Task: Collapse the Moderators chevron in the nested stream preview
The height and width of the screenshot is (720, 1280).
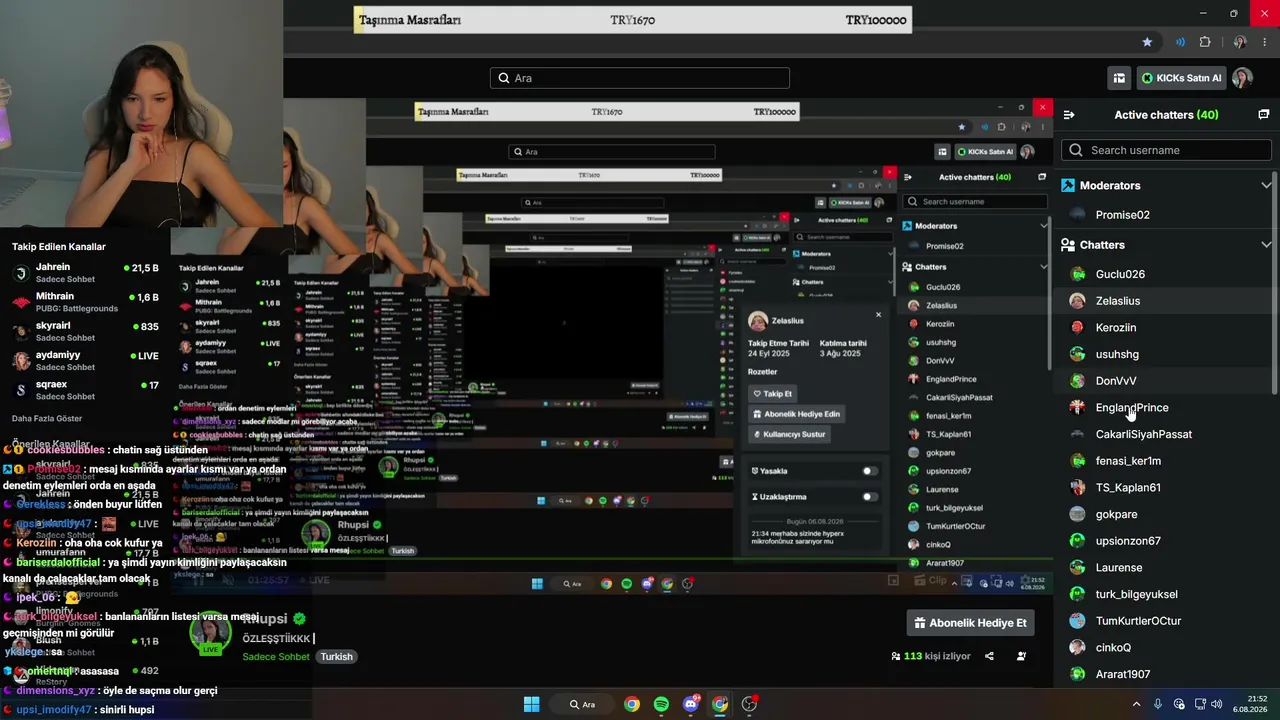Action: (x=1043, y=226)
